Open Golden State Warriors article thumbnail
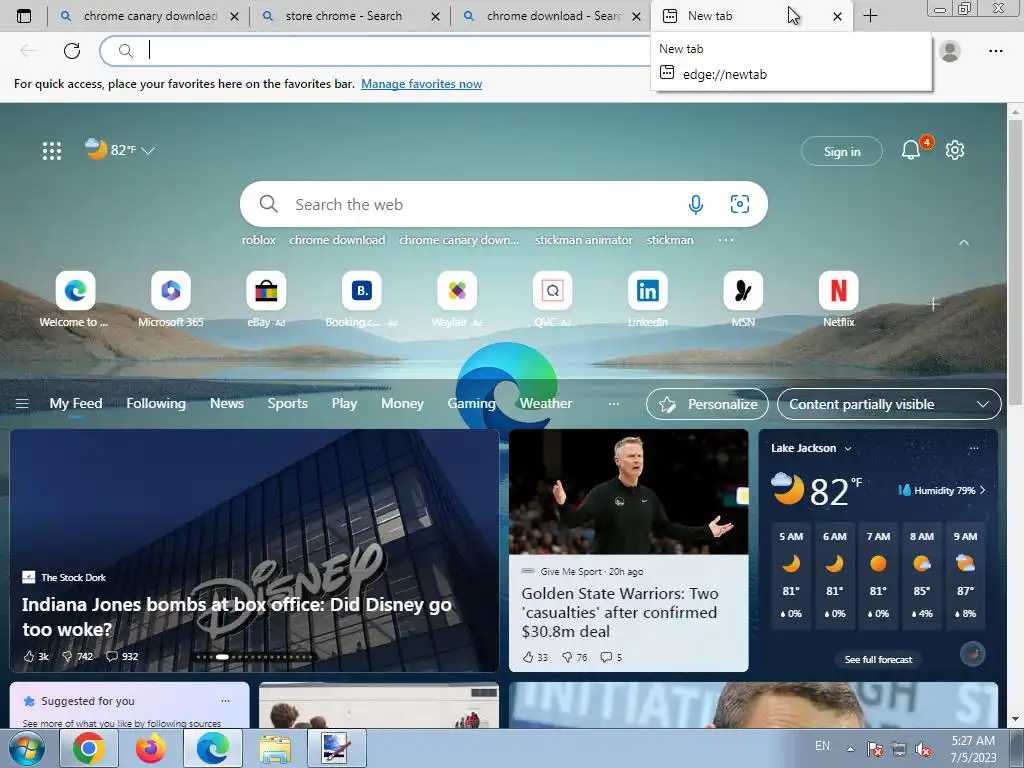This screenshot has height=768, width=1024. click(628, 492)
